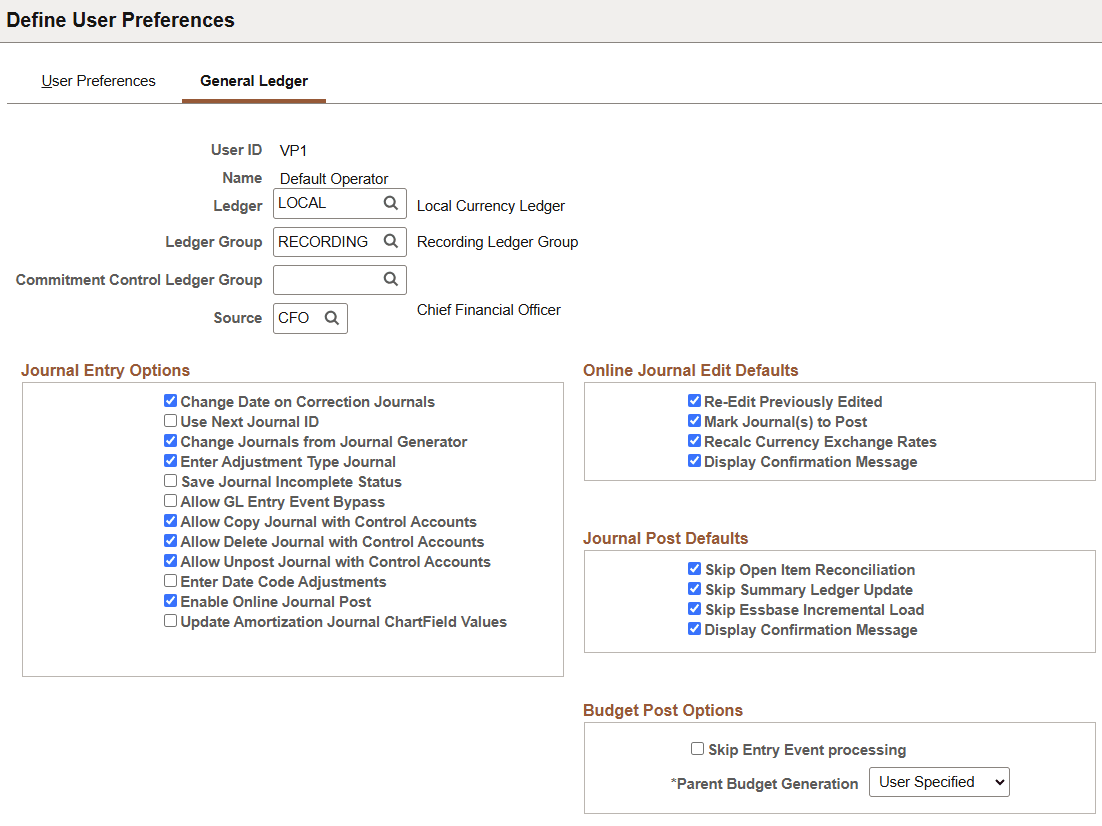This screenshot has height=826, width=1102.
Task: Switch to the User Preferences tab
Action: pos(98,80)
